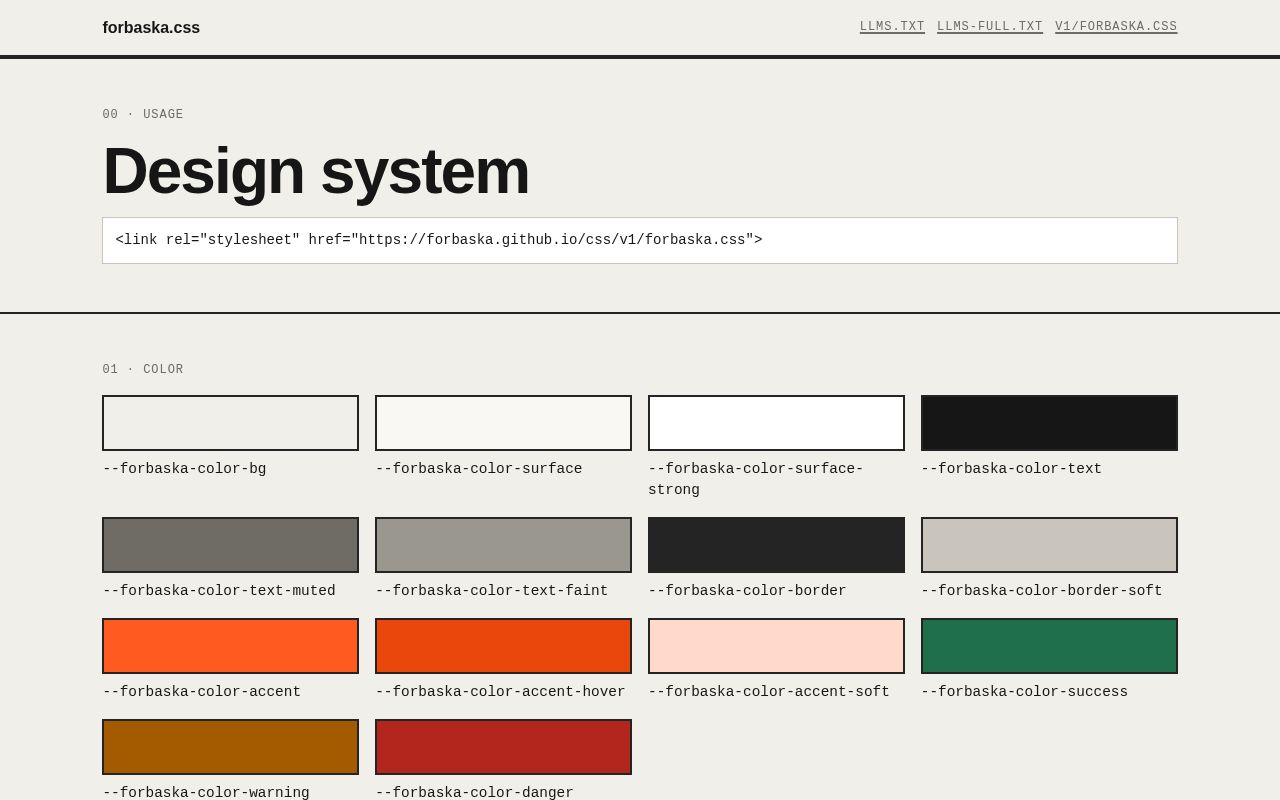Open the V1/FORBASKA.CSS link
The width and height of the screenshot is (1280, 800).
tap(1116, 27)
